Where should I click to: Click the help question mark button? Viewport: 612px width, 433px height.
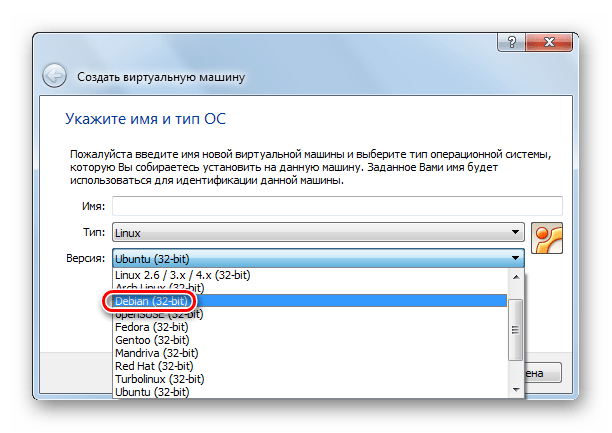(x=510, y=44)
